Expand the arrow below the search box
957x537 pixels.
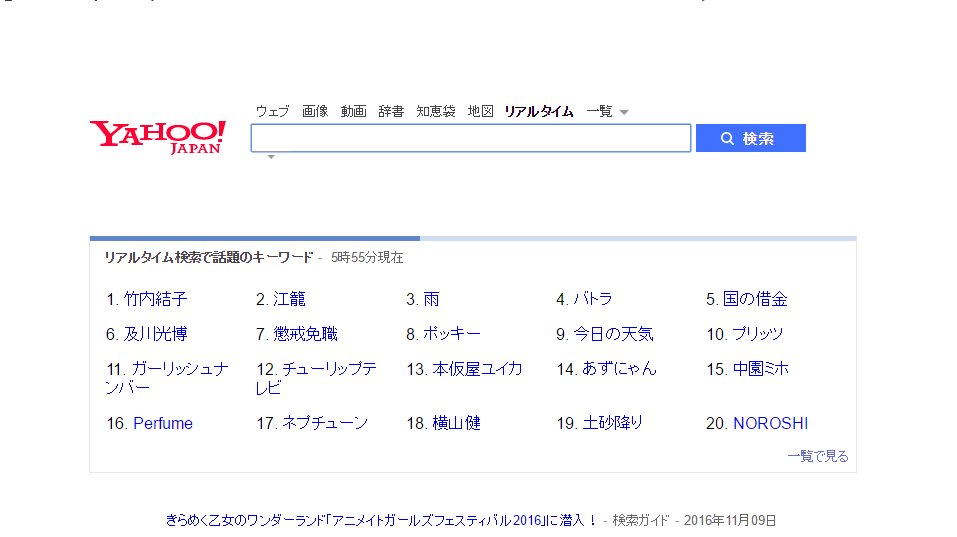point(271,157)
